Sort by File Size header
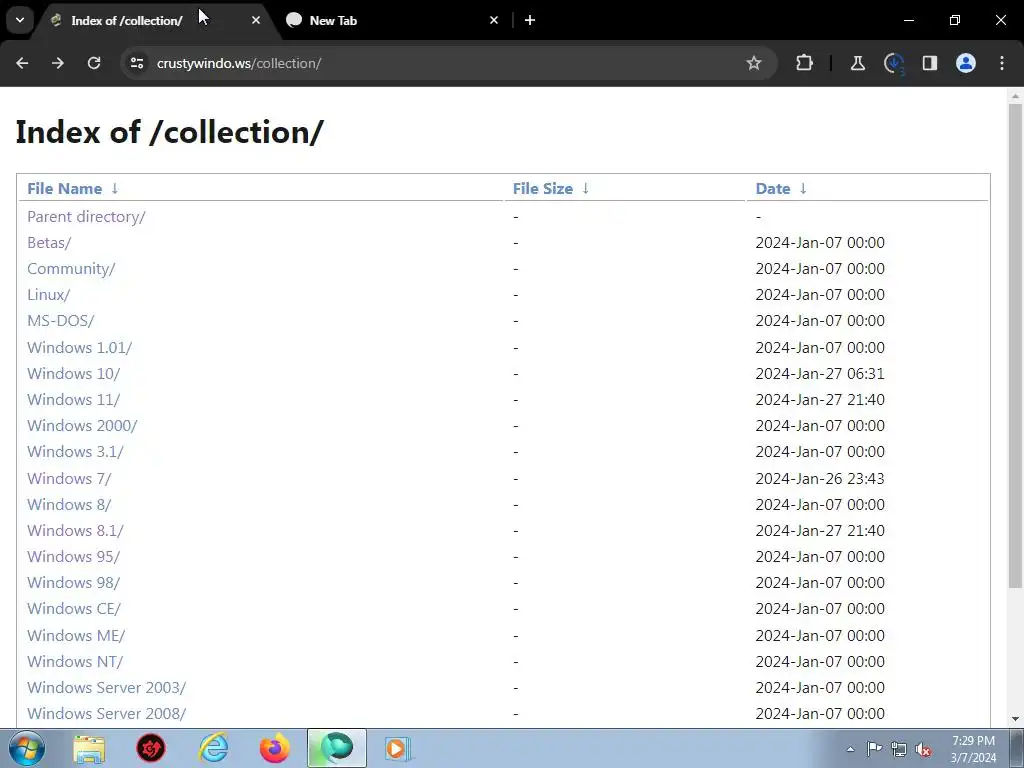Viewport: 1024px width, 768px height. coord(543,189)
